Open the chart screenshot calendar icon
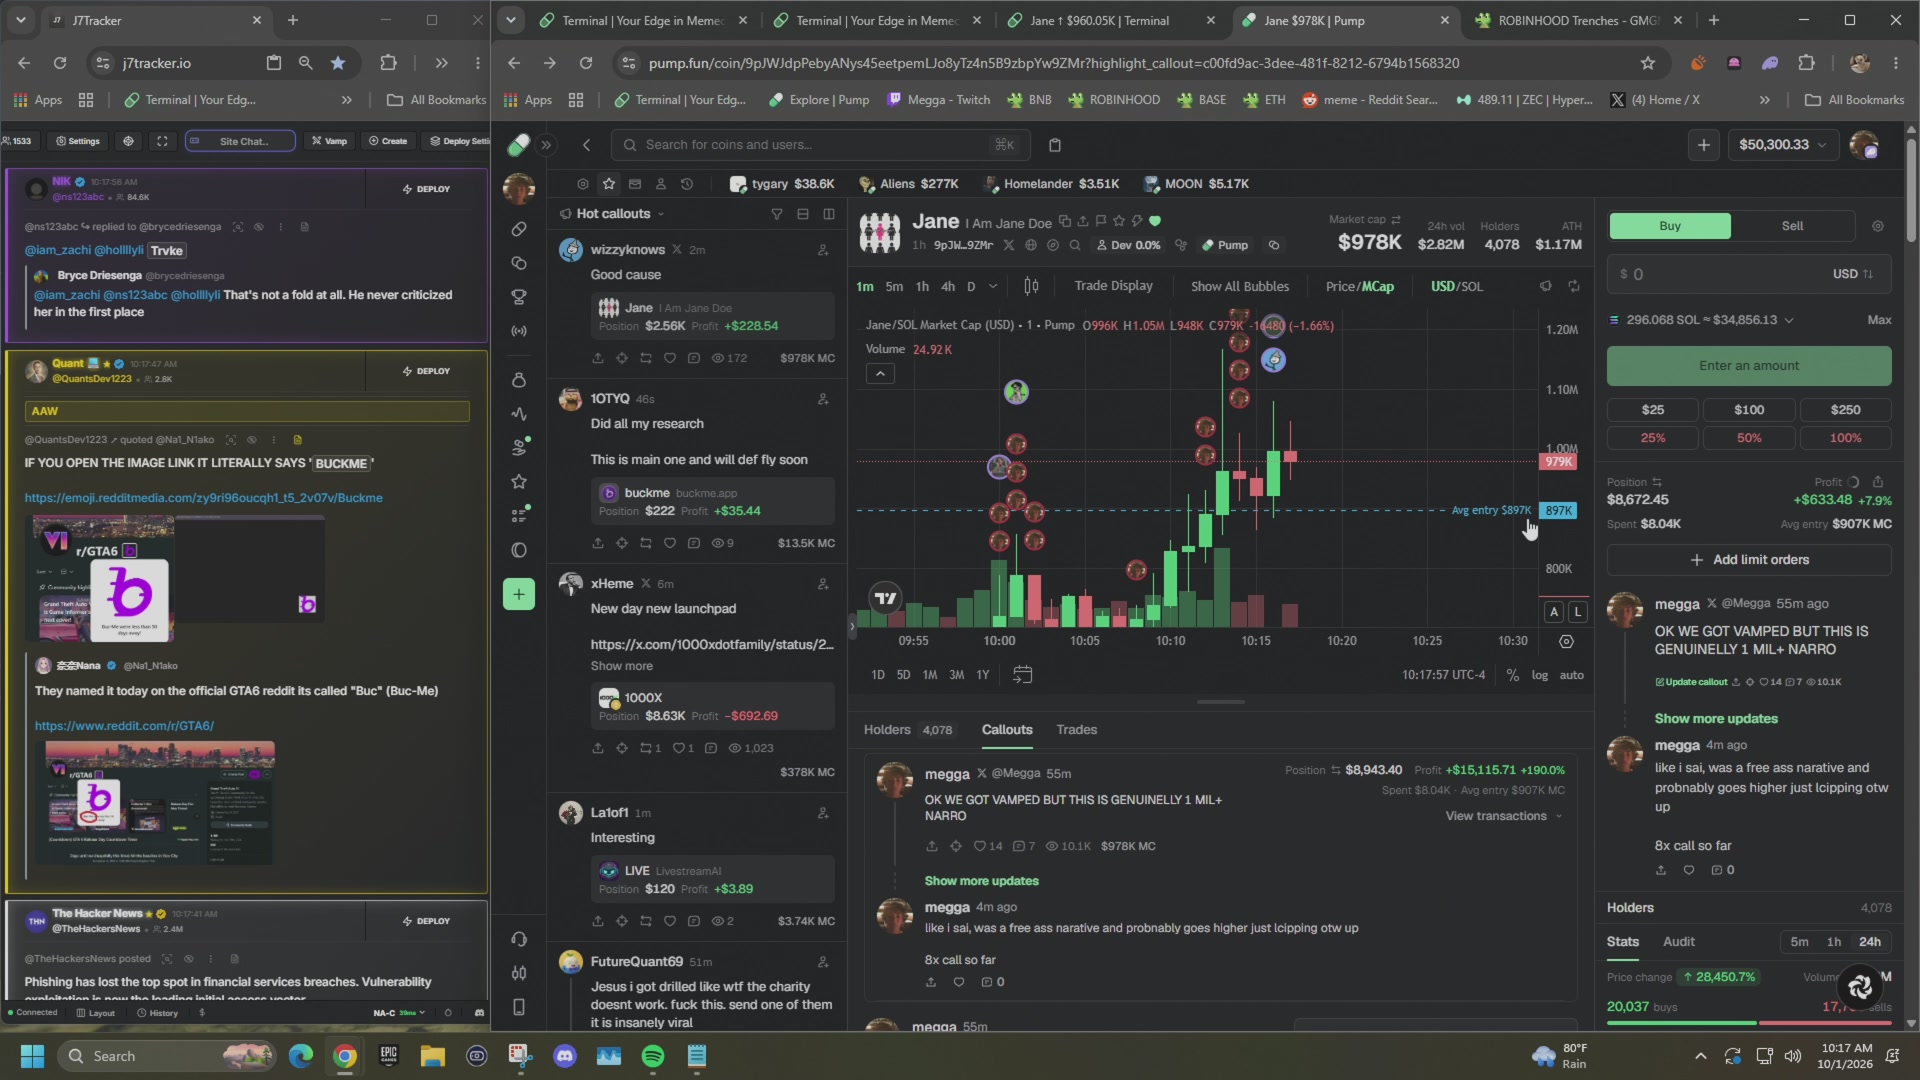Image resolution: width=1920 pixels, height=1080 pixels. click(x=1022, y=675)
